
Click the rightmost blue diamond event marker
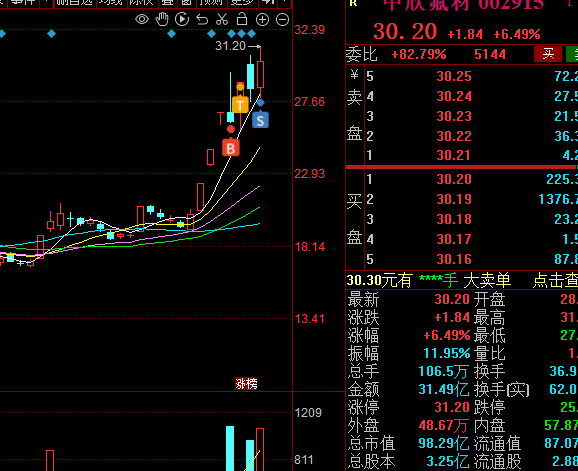click(x=251, y=34)
